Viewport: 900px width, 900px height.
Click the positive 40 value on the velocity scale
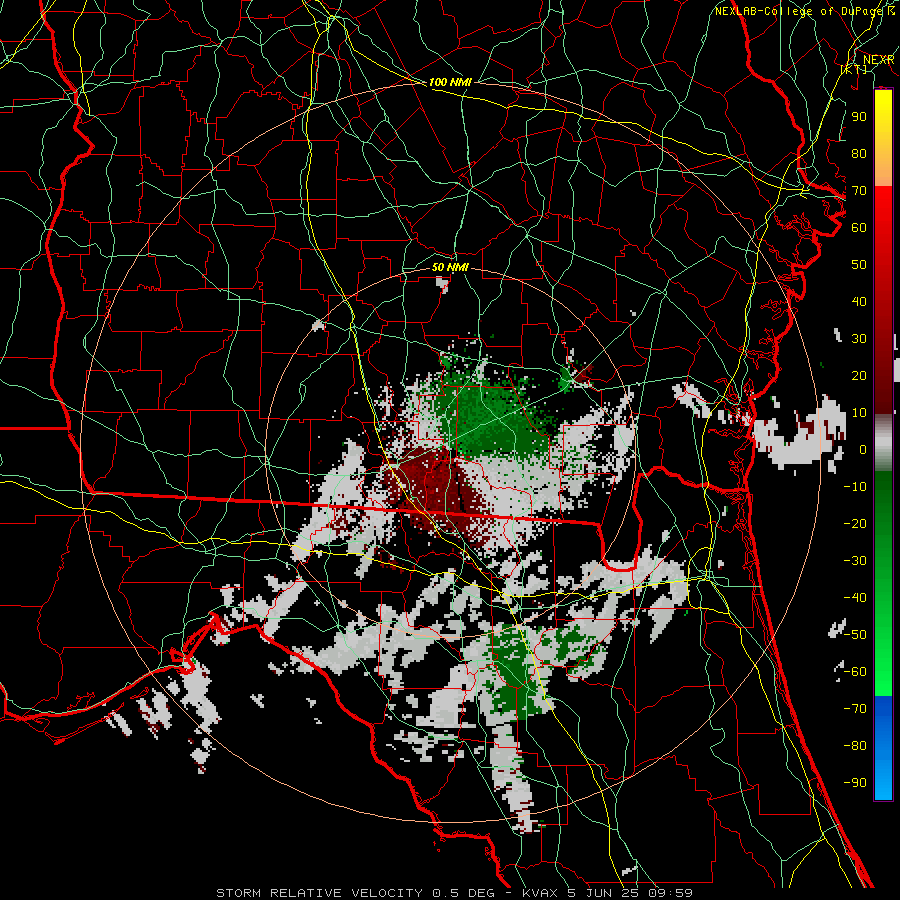[859, 302]
